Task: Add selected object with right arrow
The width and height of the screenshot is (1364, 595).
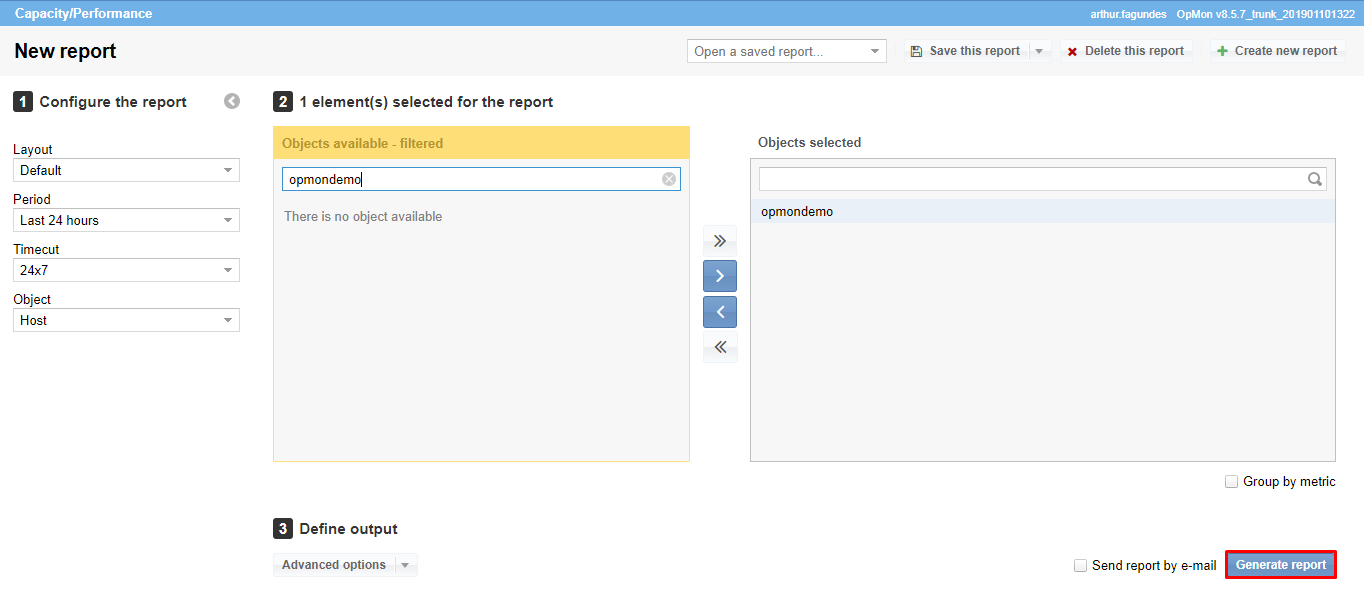Action: pos(719,276)
